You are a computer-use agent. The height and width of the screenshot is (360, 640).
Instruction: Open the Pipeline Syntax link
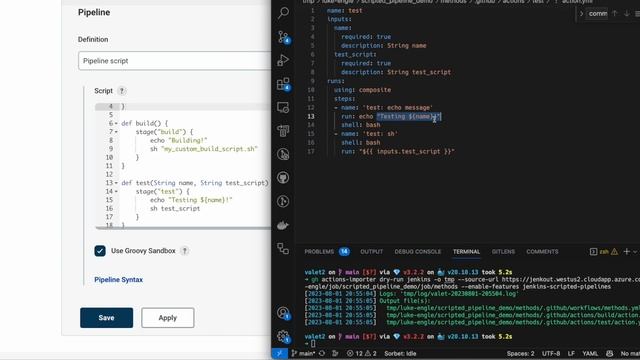(x=118, y=280)
